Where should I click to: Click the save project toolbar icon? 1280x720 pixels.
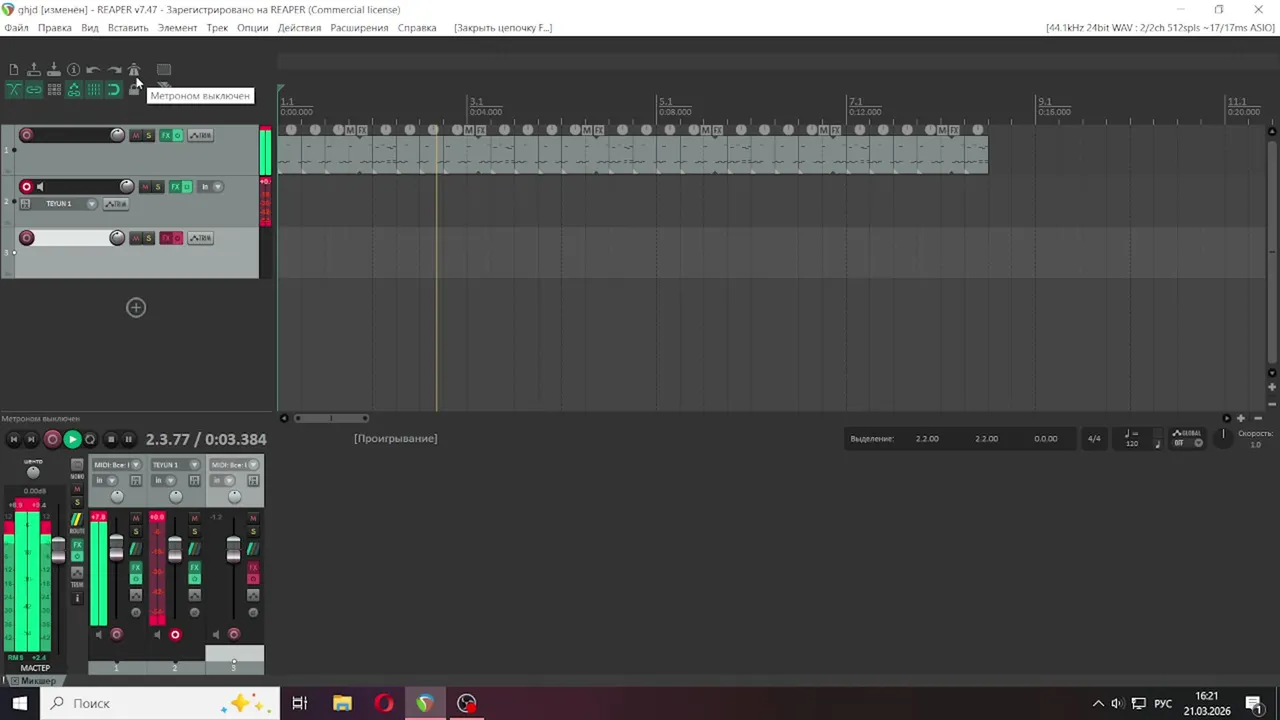click(x=54, y=70)
